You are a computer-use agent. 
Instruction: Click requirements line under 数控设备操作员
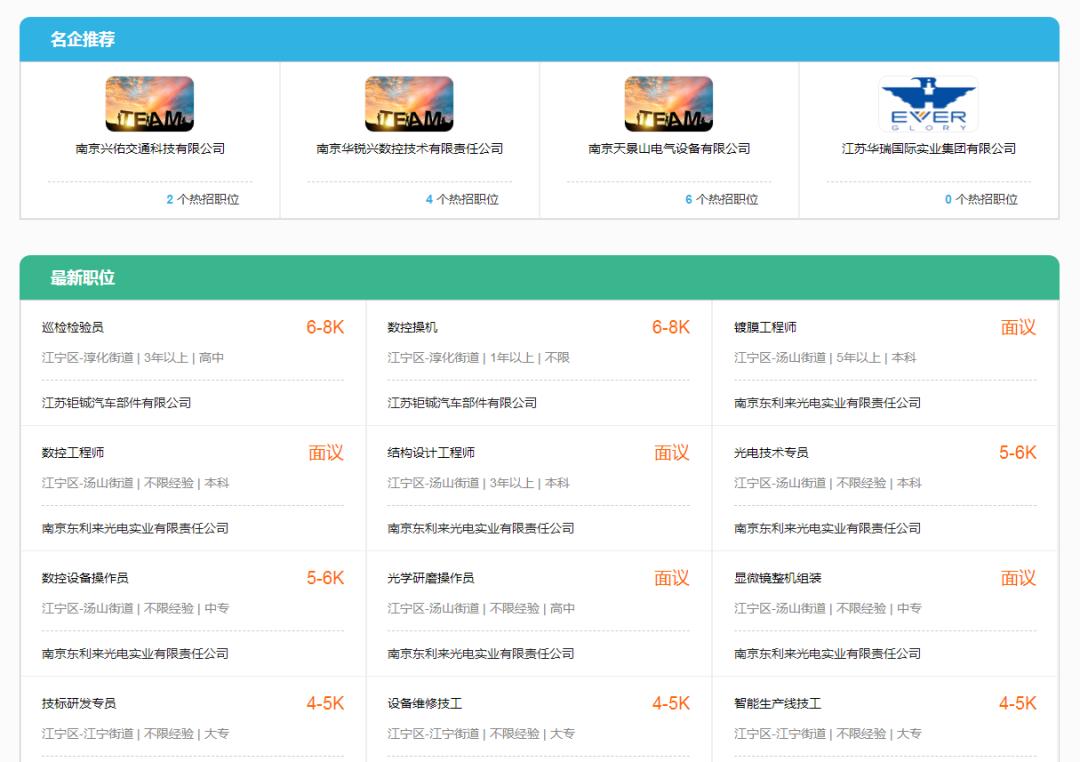pos(136,608)
